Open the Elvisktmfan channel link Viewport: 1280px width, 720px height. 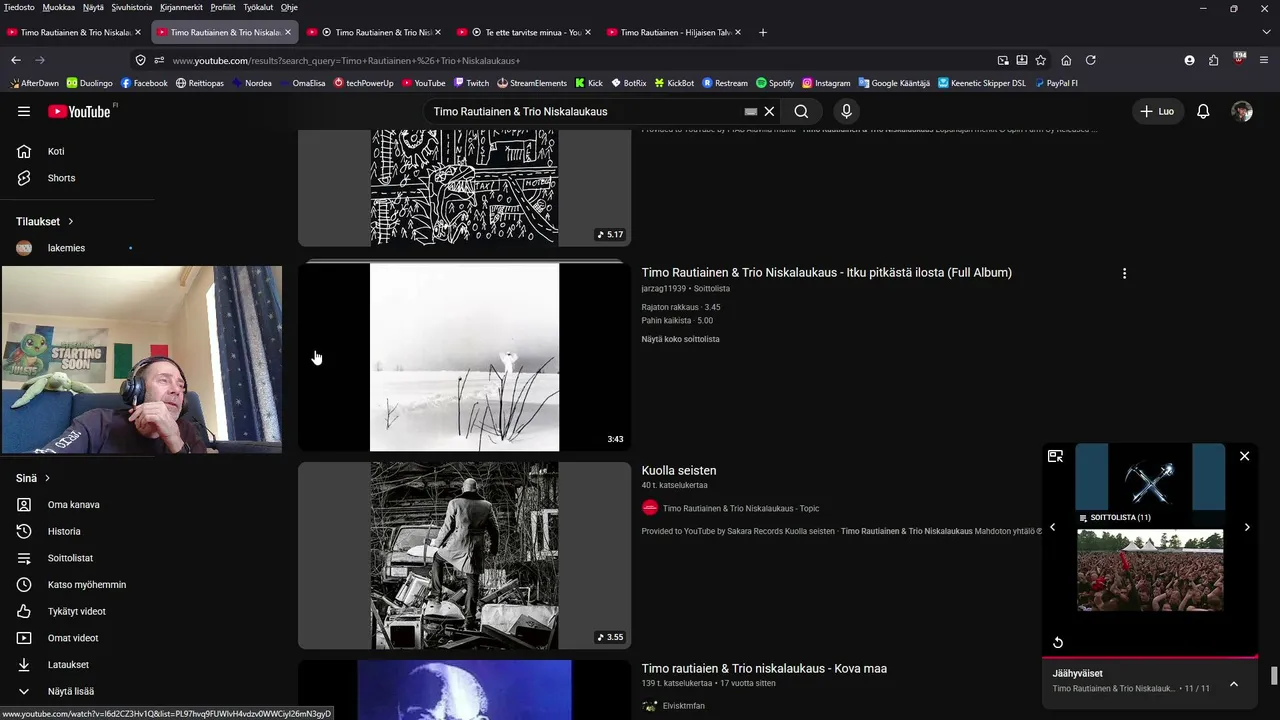pyautogui.click(x=684, y=706)
